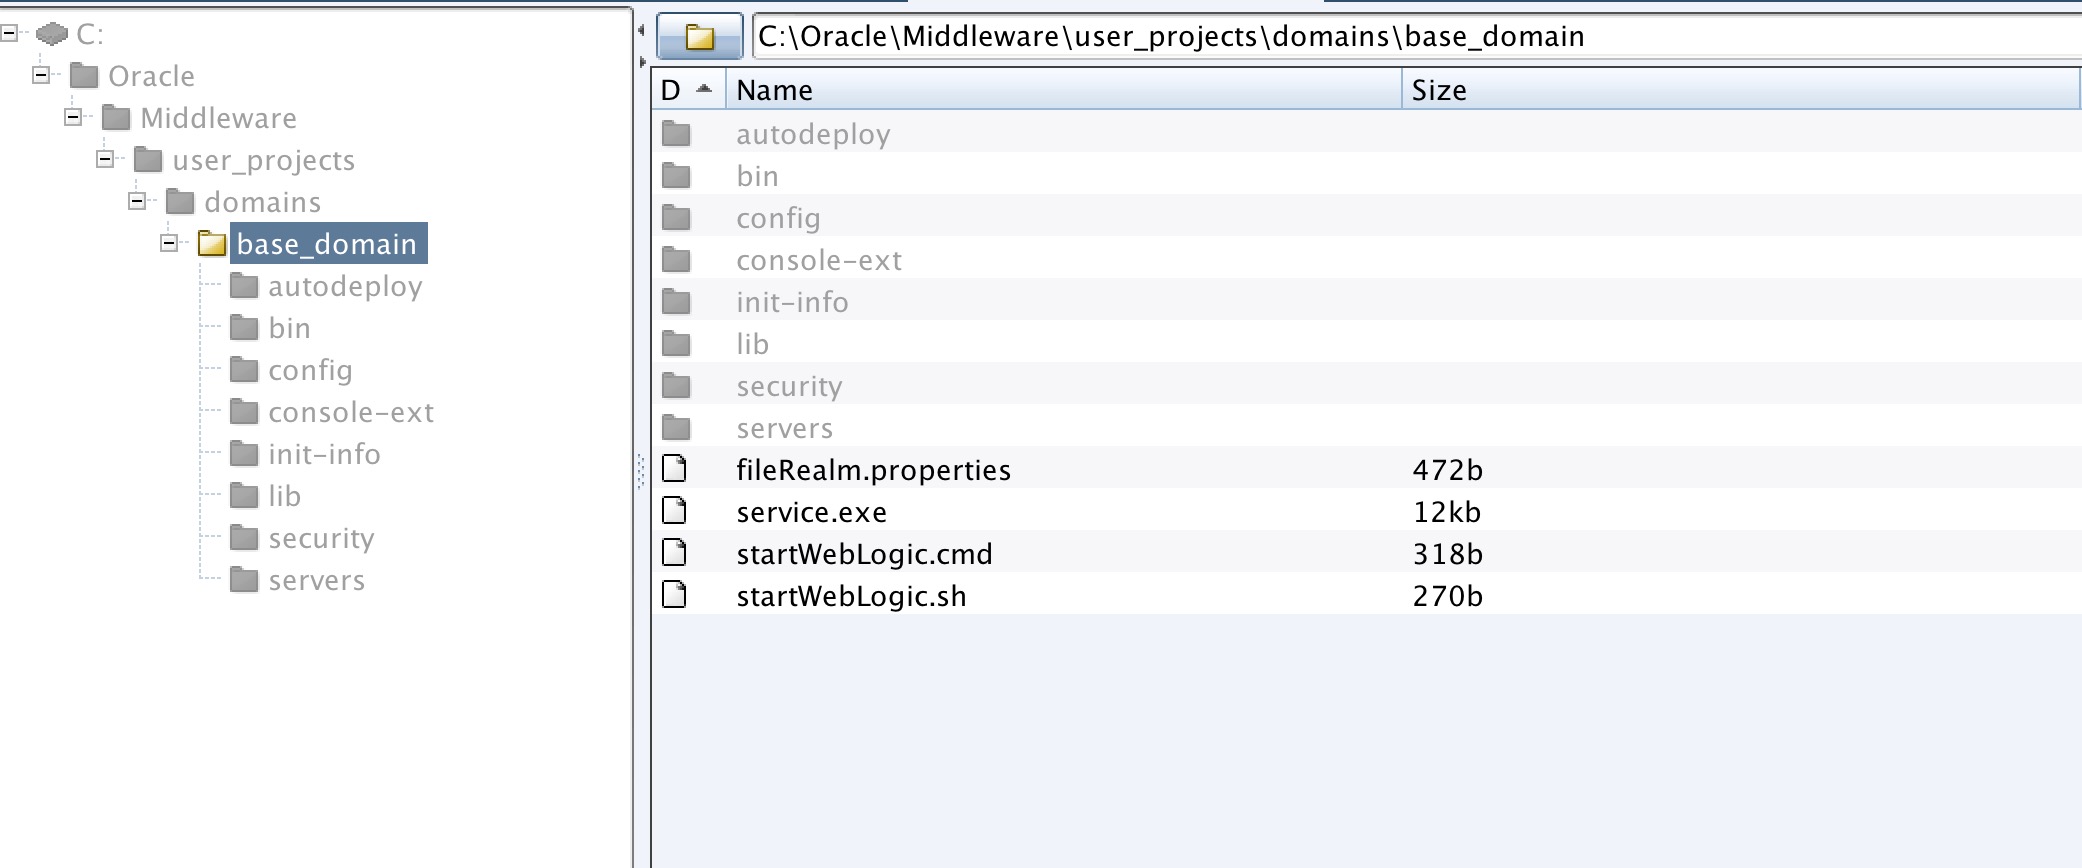Viewport: 2082px width, 868px height.
Task: Sort by the Name column header
Action: coord(1064,90)
